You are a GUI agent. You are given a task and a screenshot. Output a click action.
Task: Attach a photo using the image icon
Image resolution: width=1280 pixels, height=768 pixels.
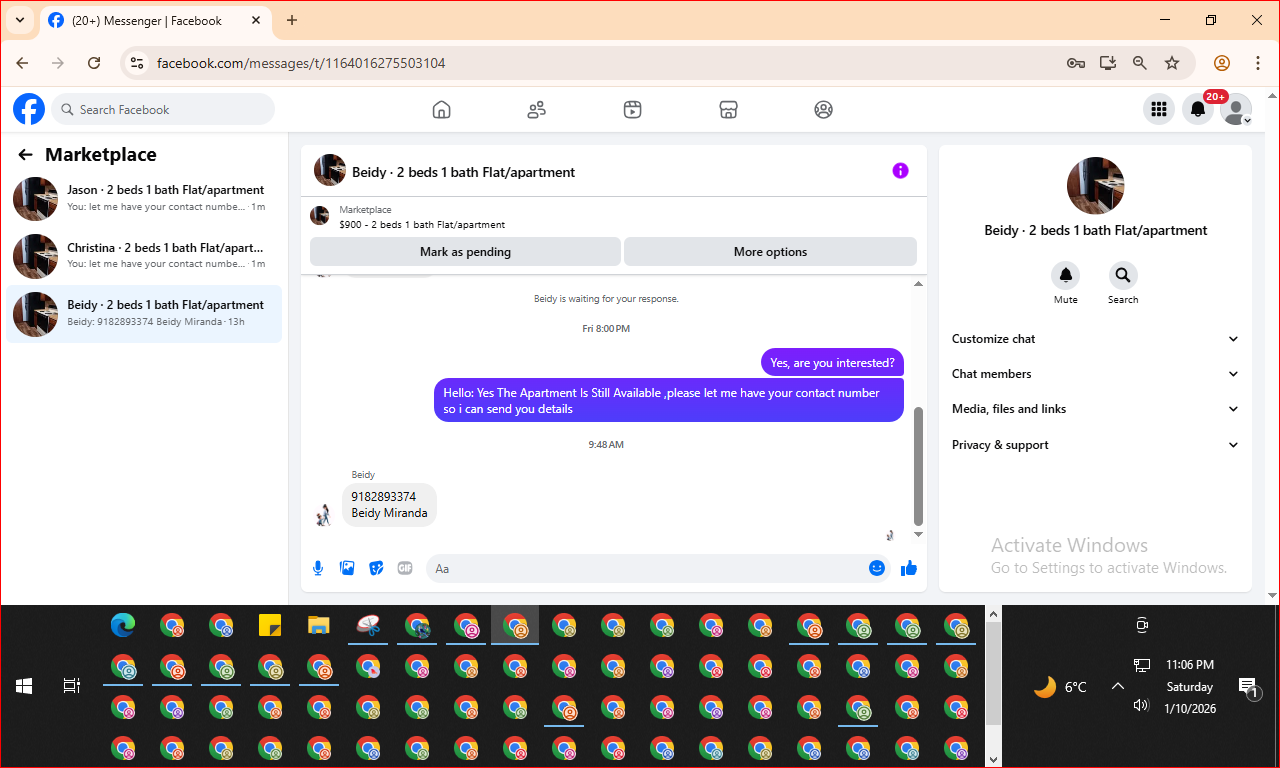347,568
